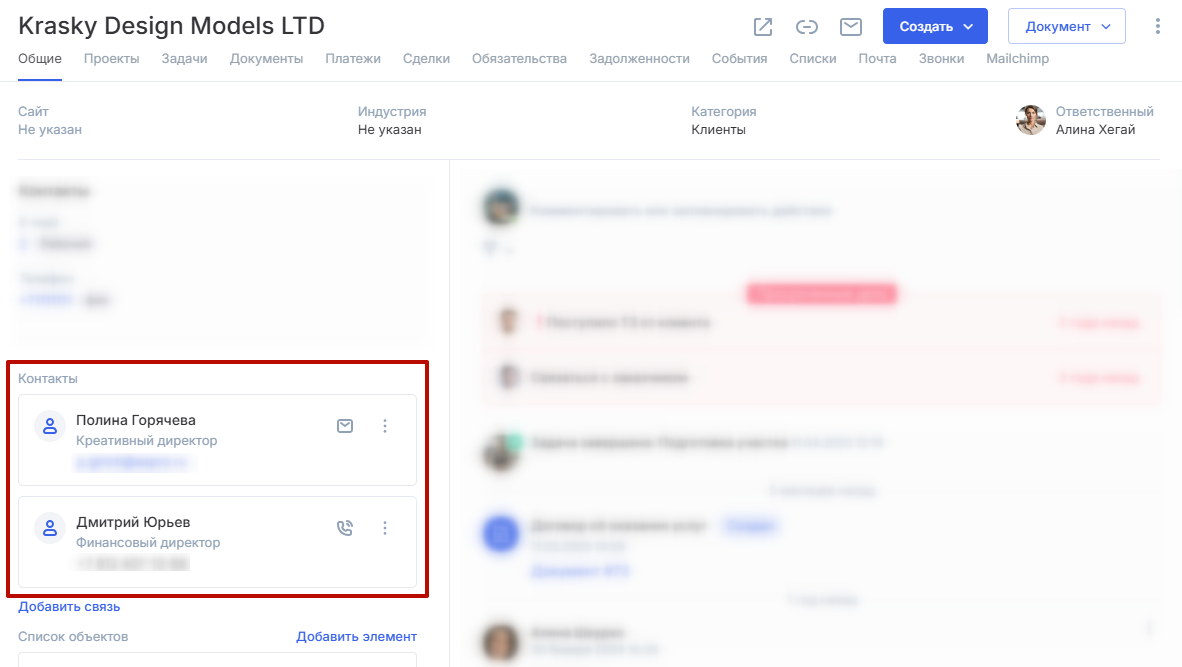Click the Индустрия Не указан value
Screen dimensions: 1182x667
(x=390, y=130)
